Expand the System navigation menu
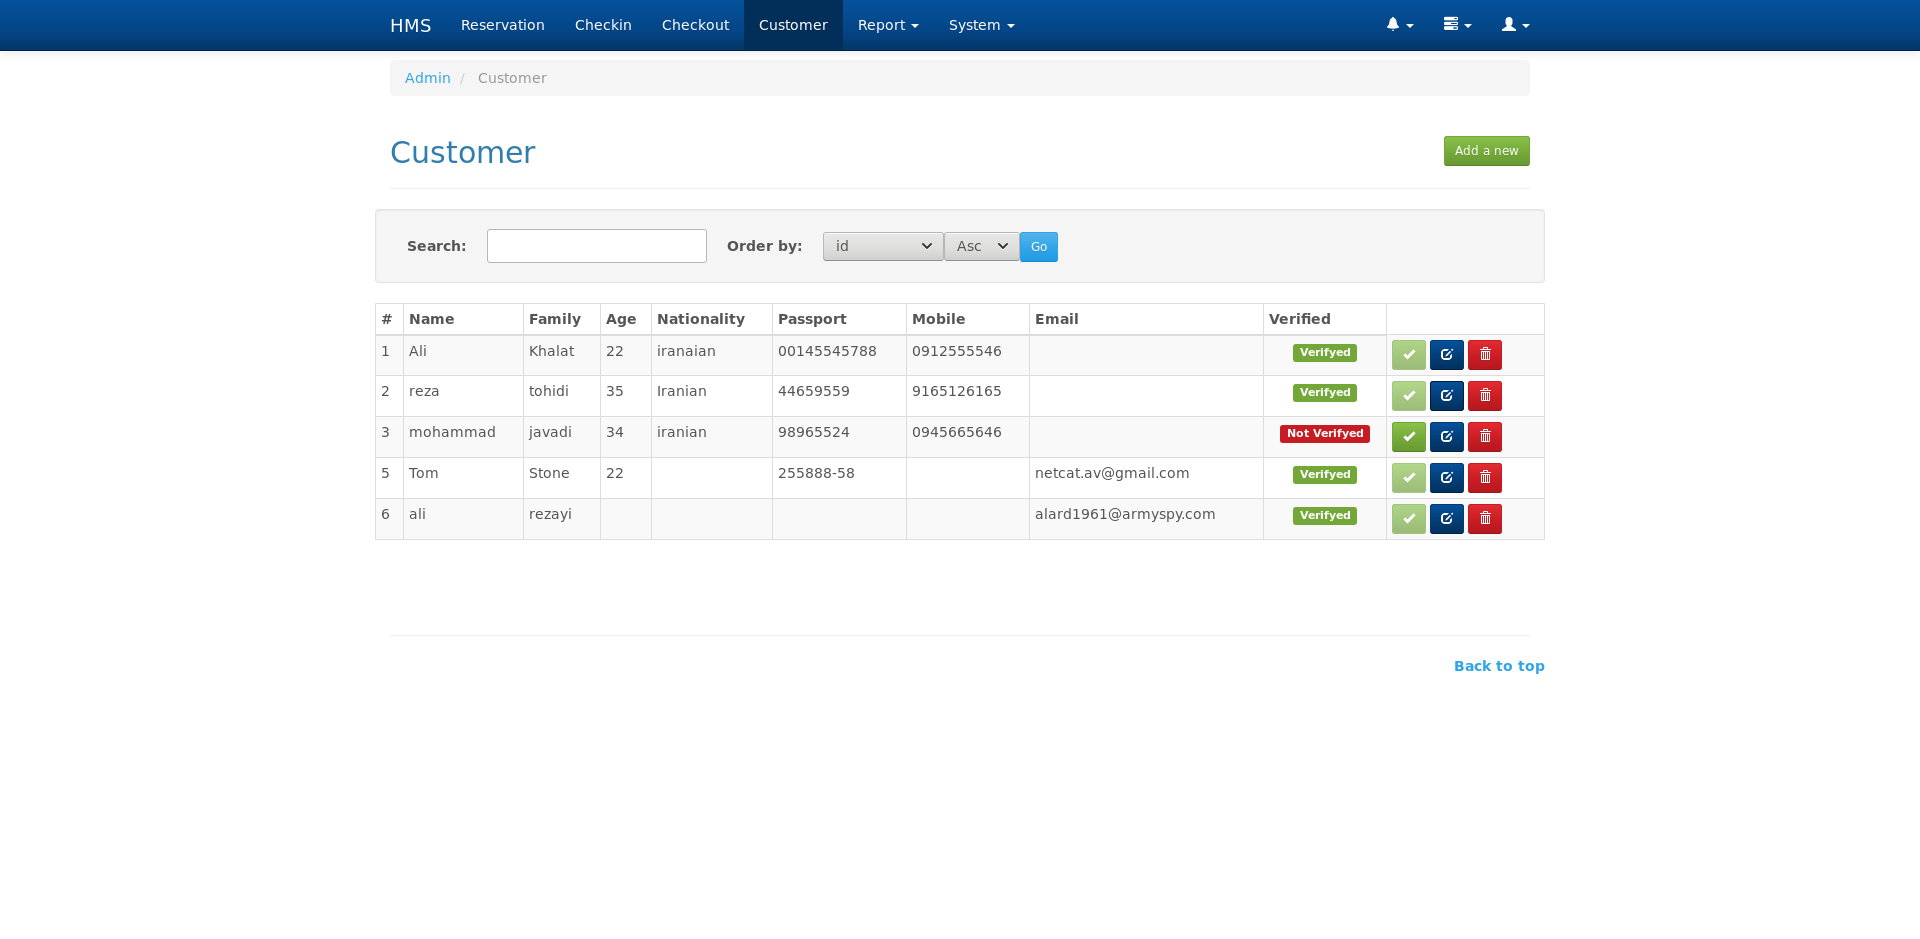This screenshot has width=1920, height=939. point(980,24)
